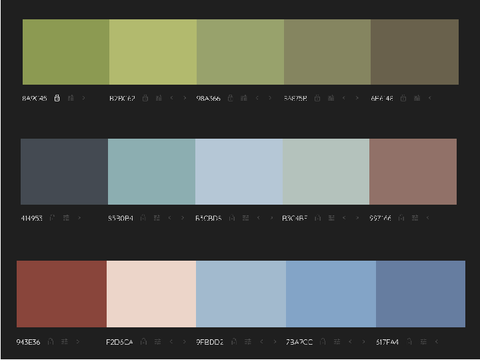The width and height of the screenshot is (480, 360).
Task: Toggle lock icon beside F2D5CA
Action: pos(144,342)
